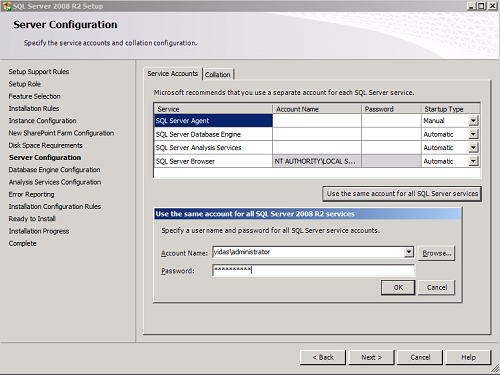This screenshot has height=375, width=500.
Task: Expand the Account Name combo box arrow
Action: (x=409, y=252)
